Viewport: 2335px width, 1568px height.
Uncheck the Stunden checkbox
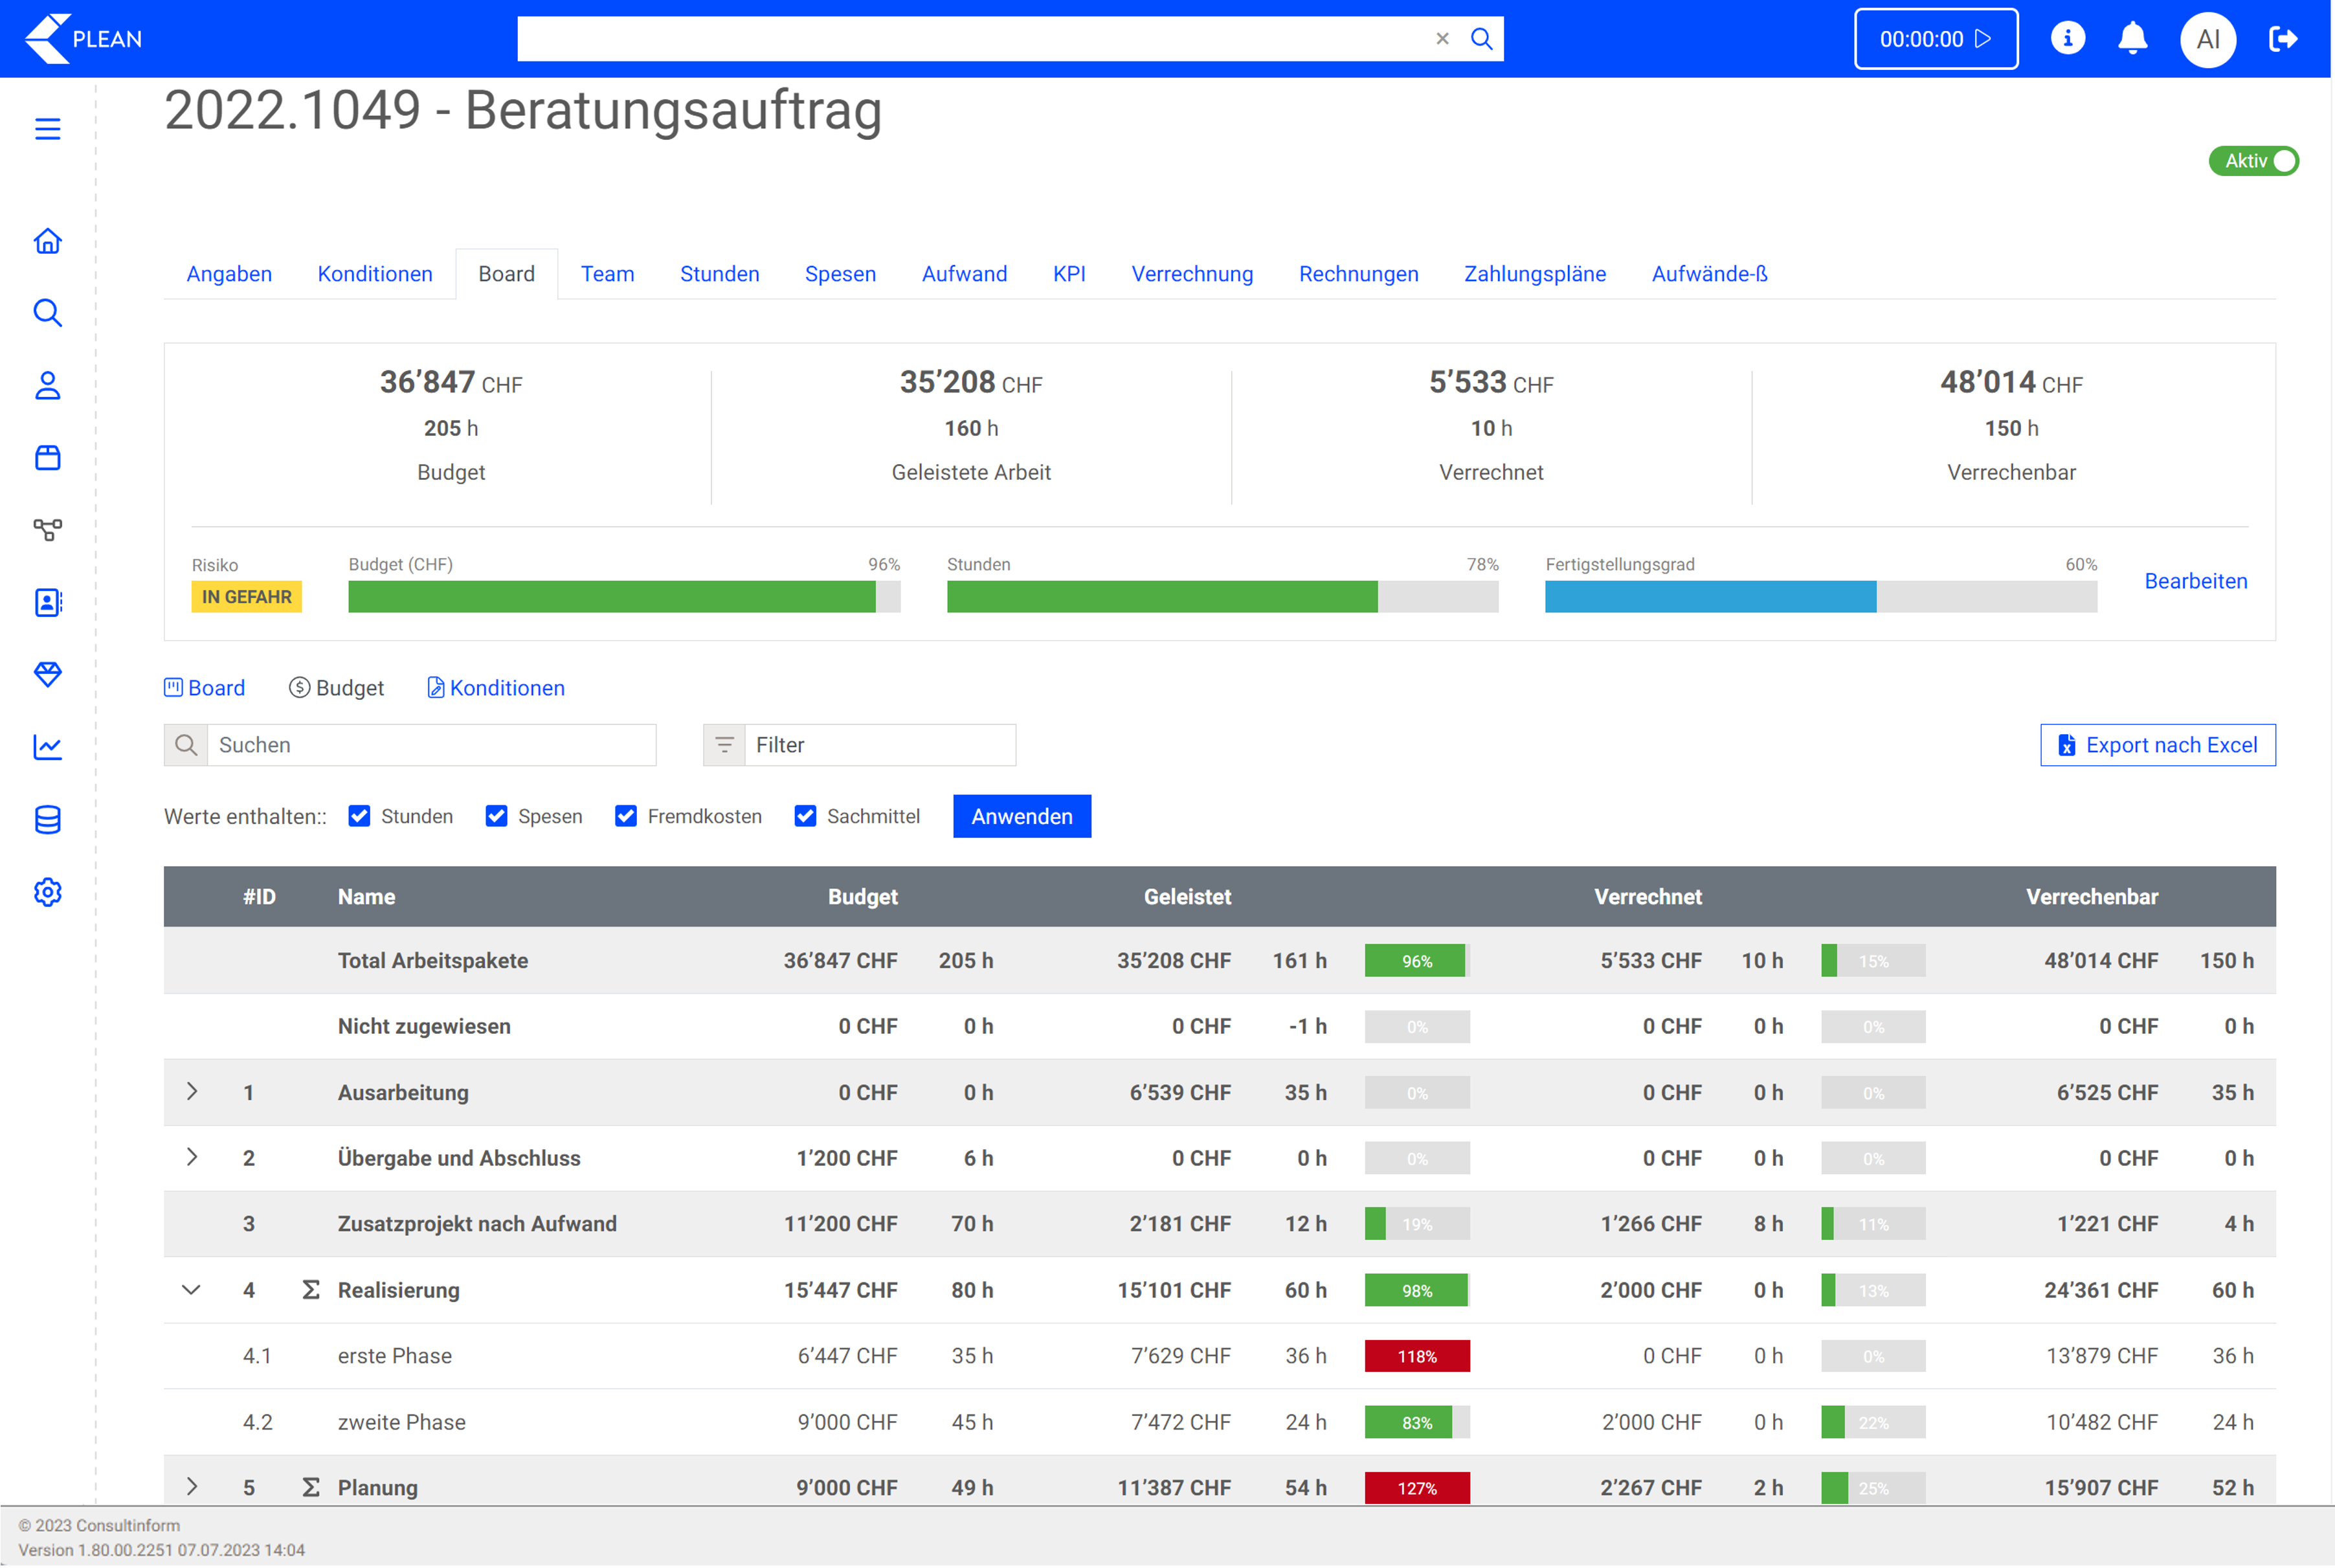tap(360, 816)
